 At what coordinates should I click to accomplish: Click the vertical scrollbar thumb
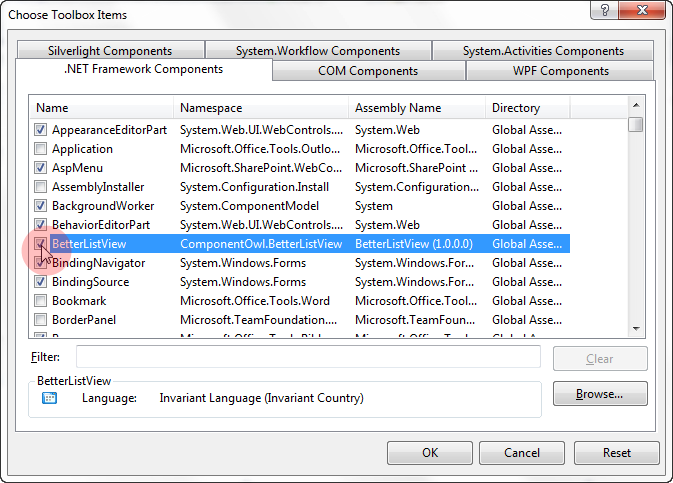[636, 124]
